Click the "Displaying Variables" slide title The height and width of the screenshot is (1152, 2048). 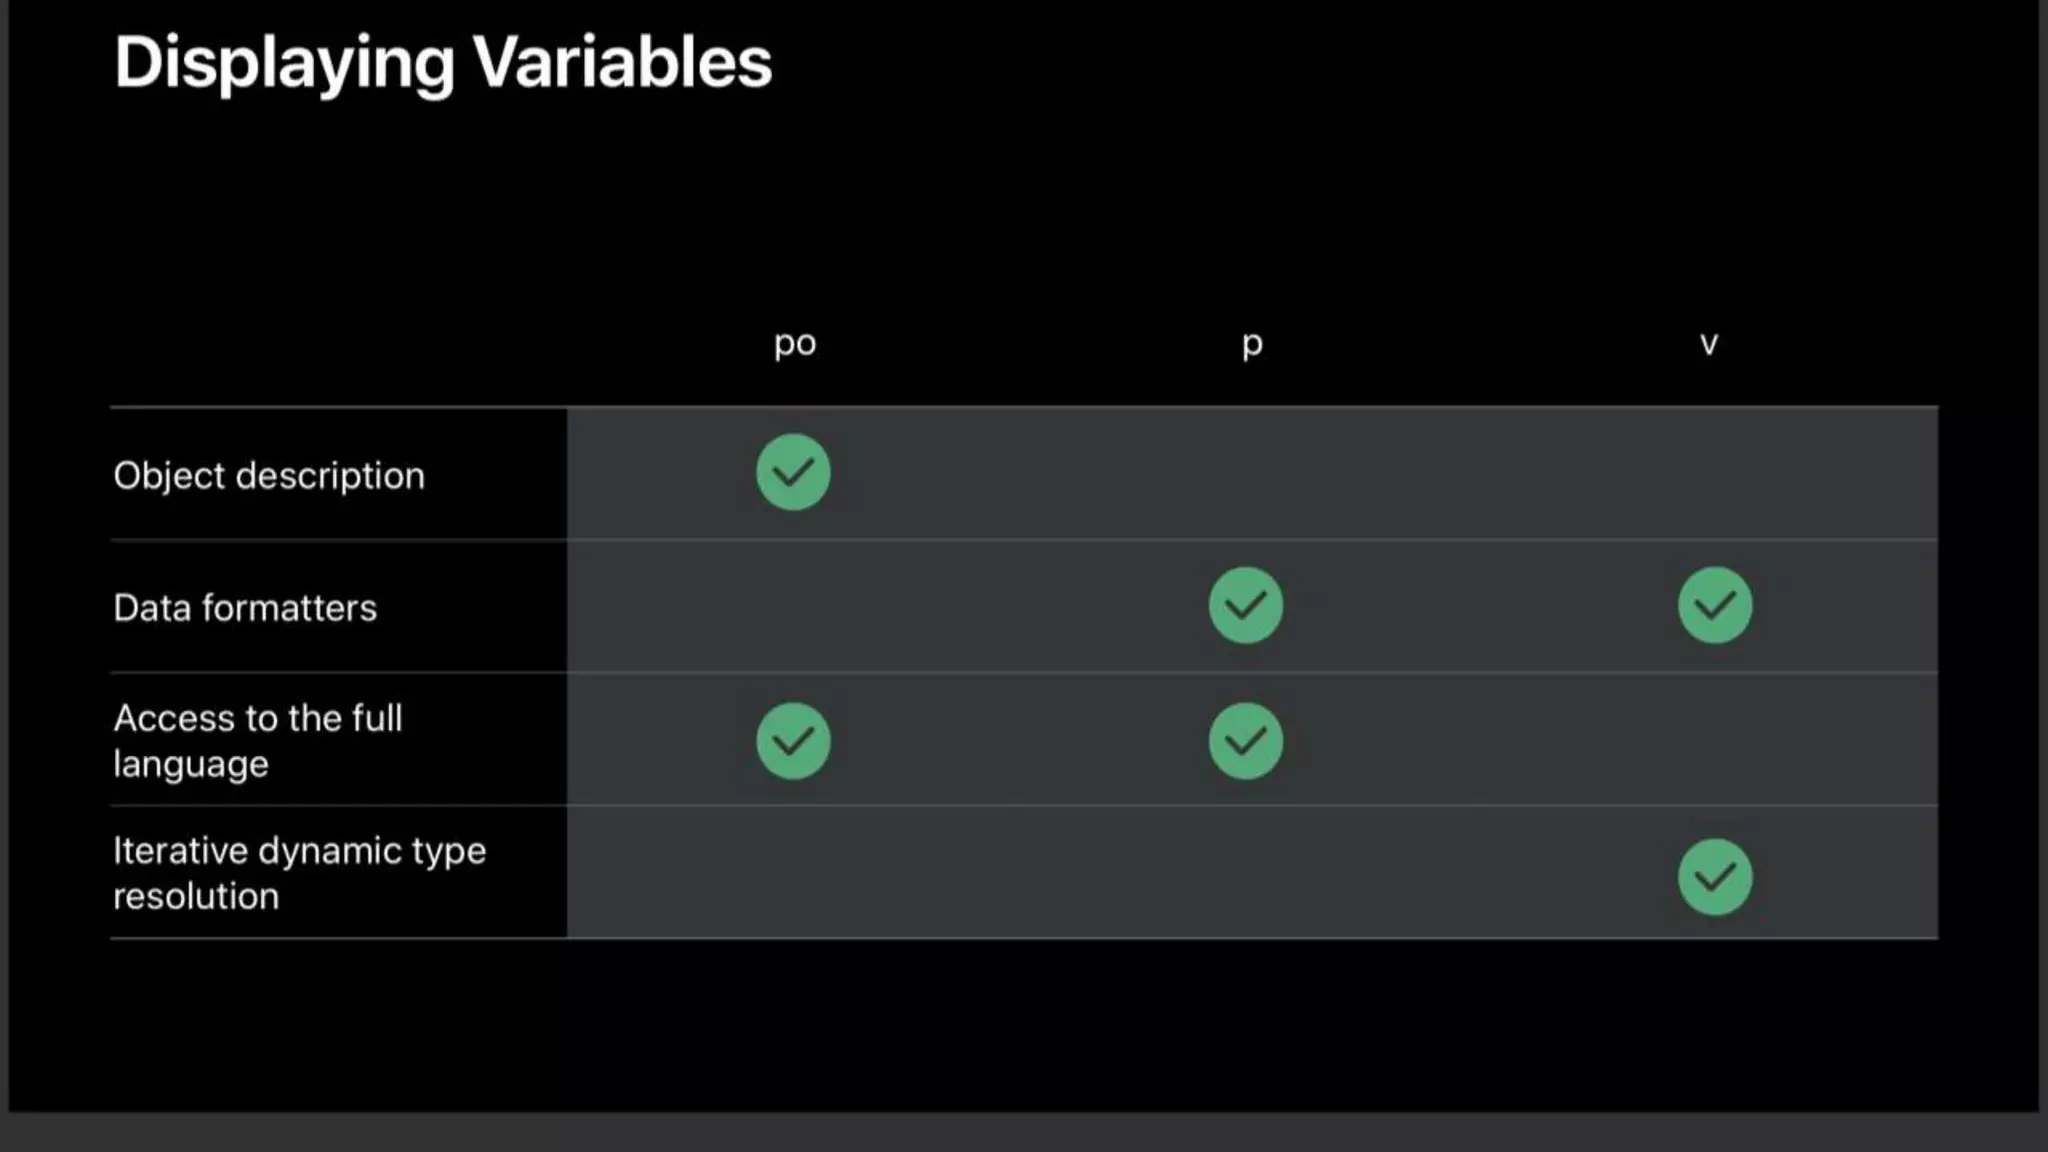[x=443, y=62]
